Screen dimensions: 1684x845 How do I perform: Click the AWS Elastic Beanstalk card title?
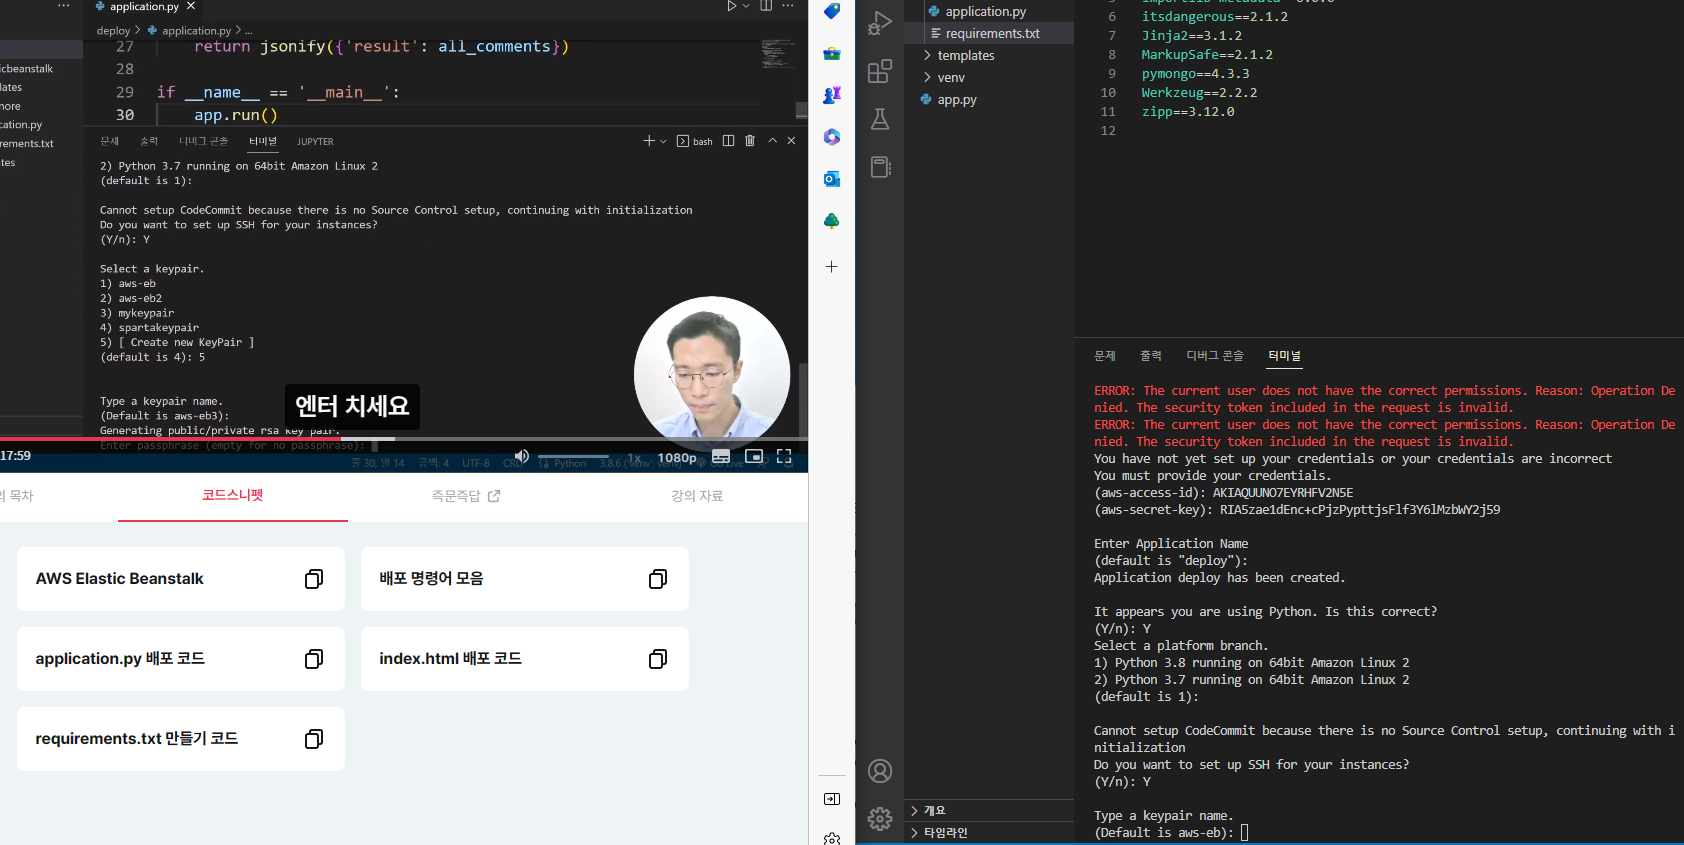click(x=119, y=579)
